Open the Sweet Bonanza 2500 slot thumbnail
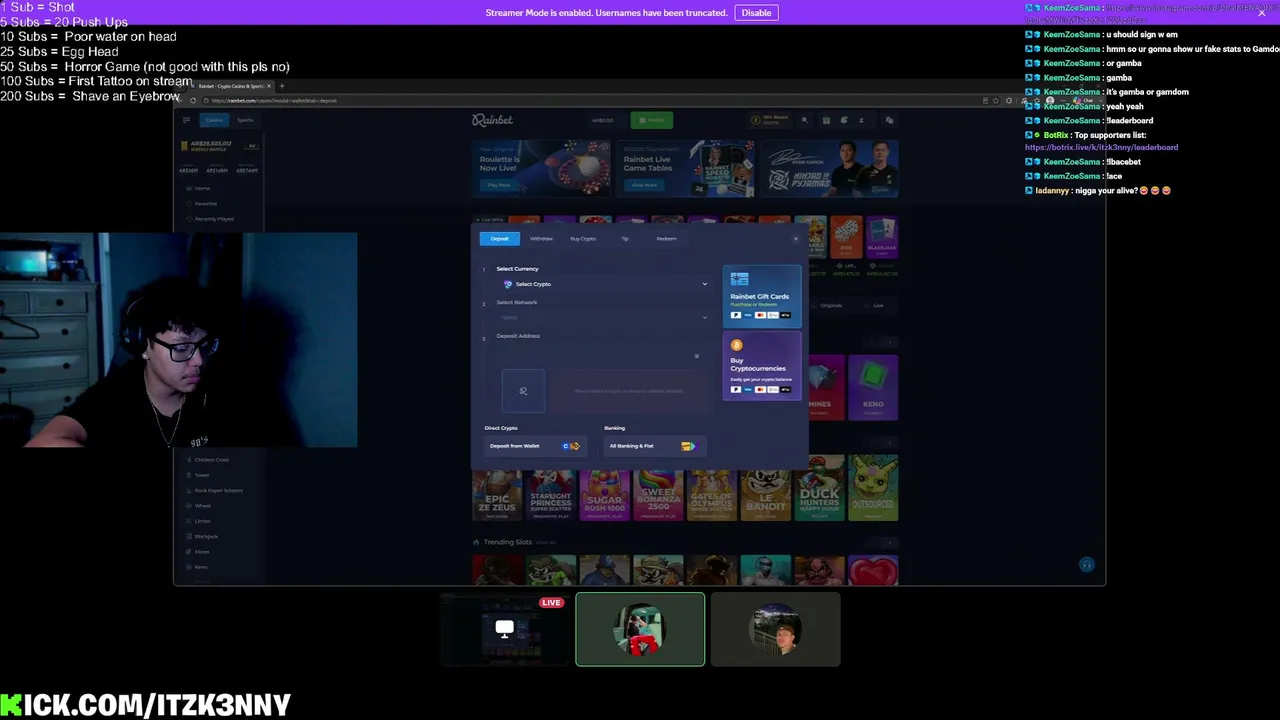Image resolution: width=1280 pixels, height=720 pixels. [x=658, y=488]
